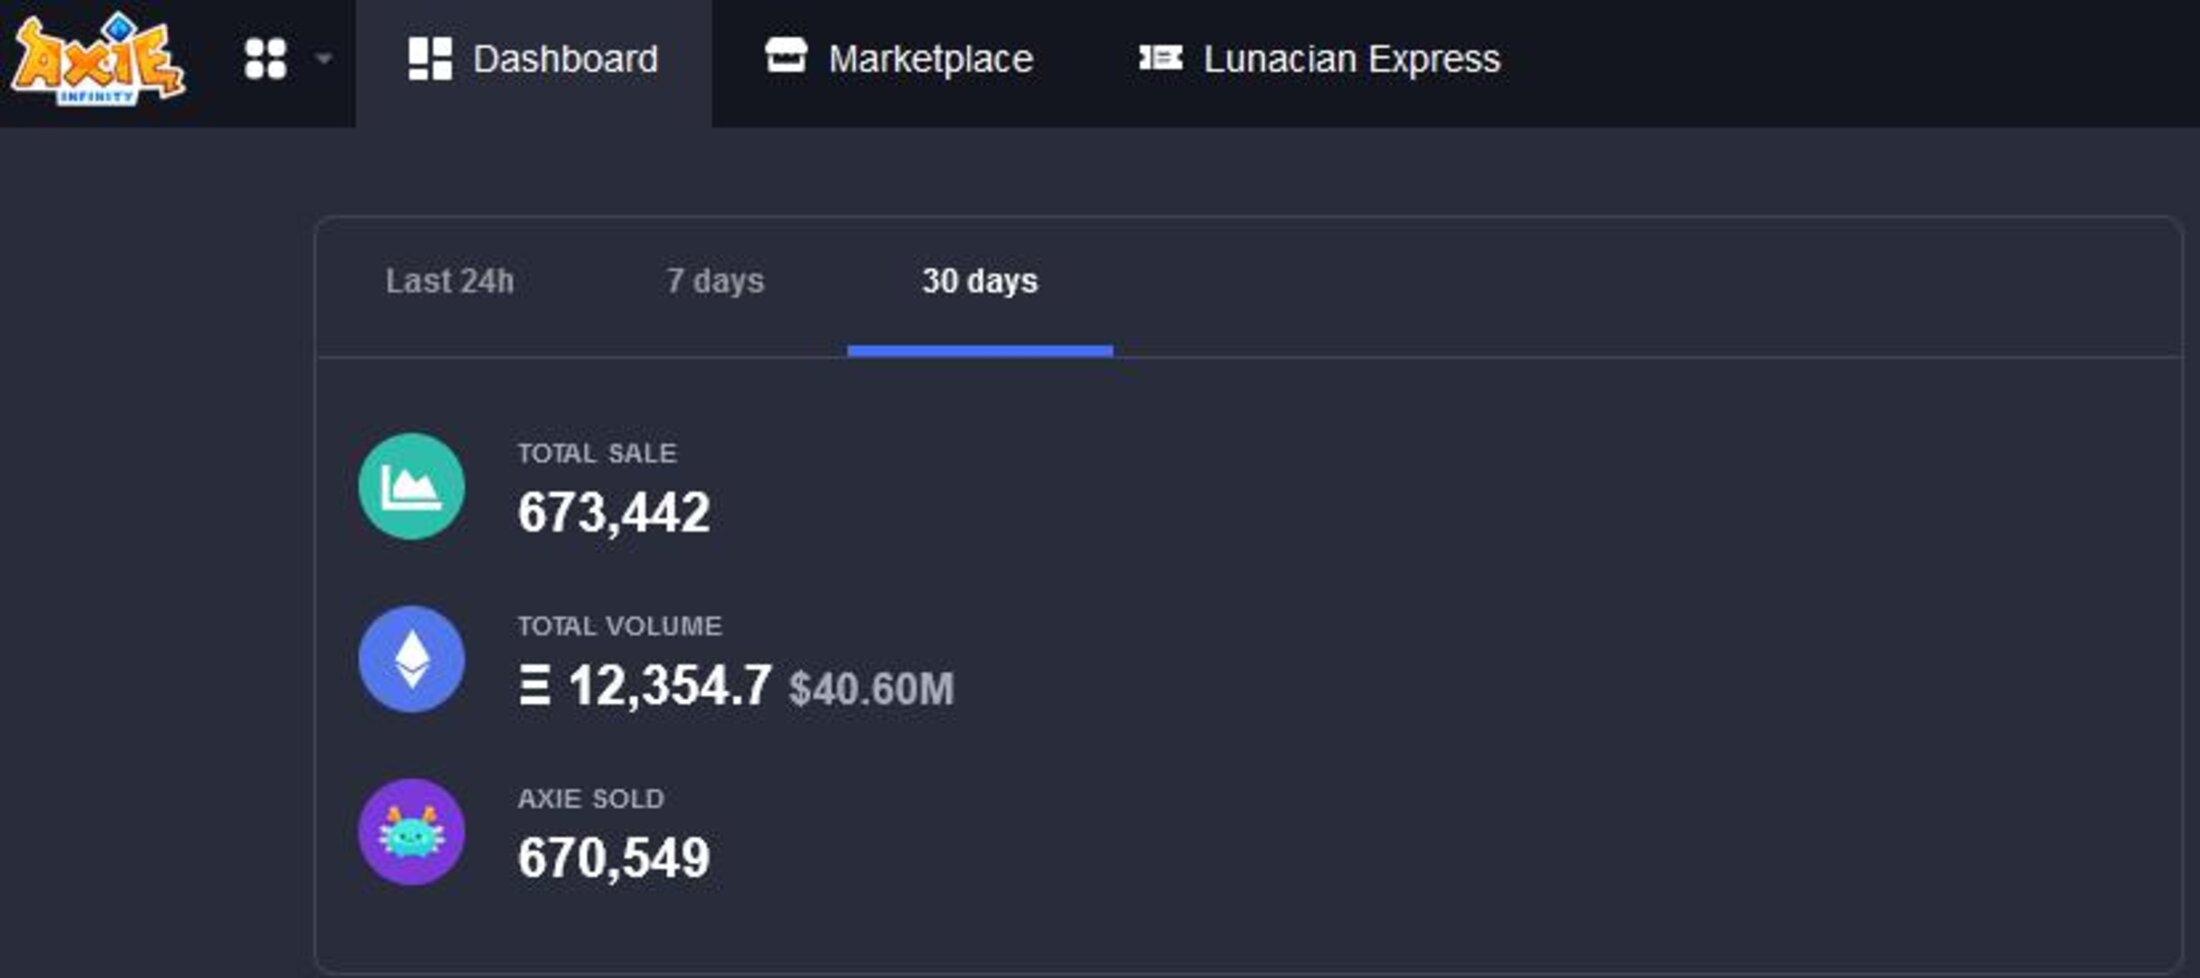Open the four-dot apps grid icon
Viewport: 2200px width, 978px height.
266,59
